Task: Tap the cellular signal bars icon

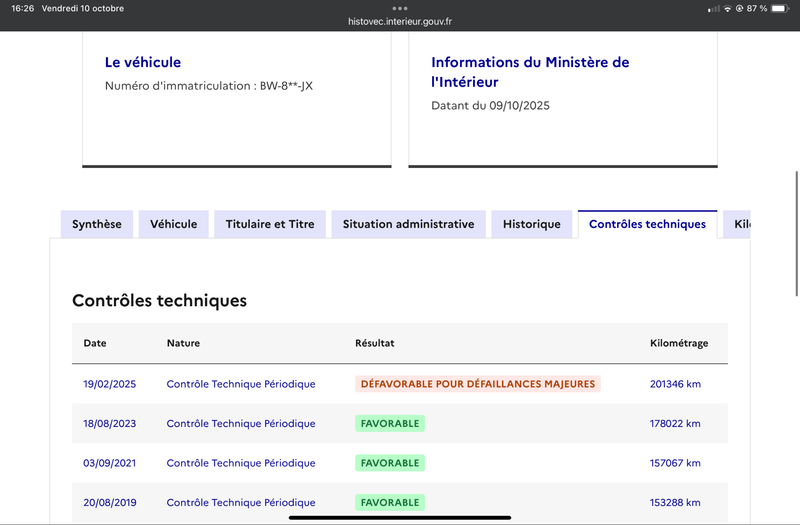Action: (x=713, y=8)
